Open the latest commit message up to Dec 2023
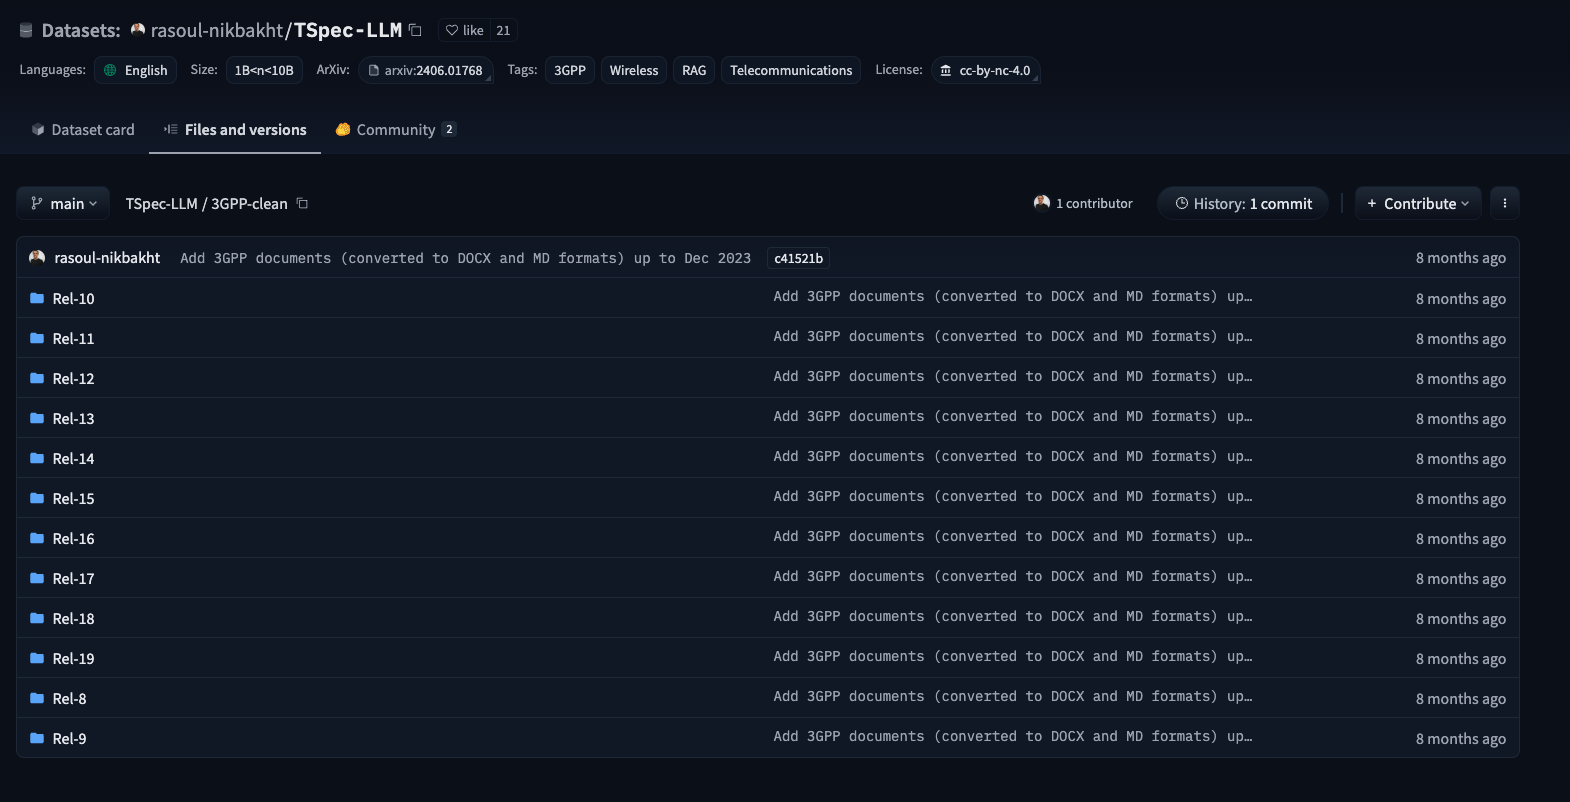Screen dimensions: 1570x802 click(465, 258)
